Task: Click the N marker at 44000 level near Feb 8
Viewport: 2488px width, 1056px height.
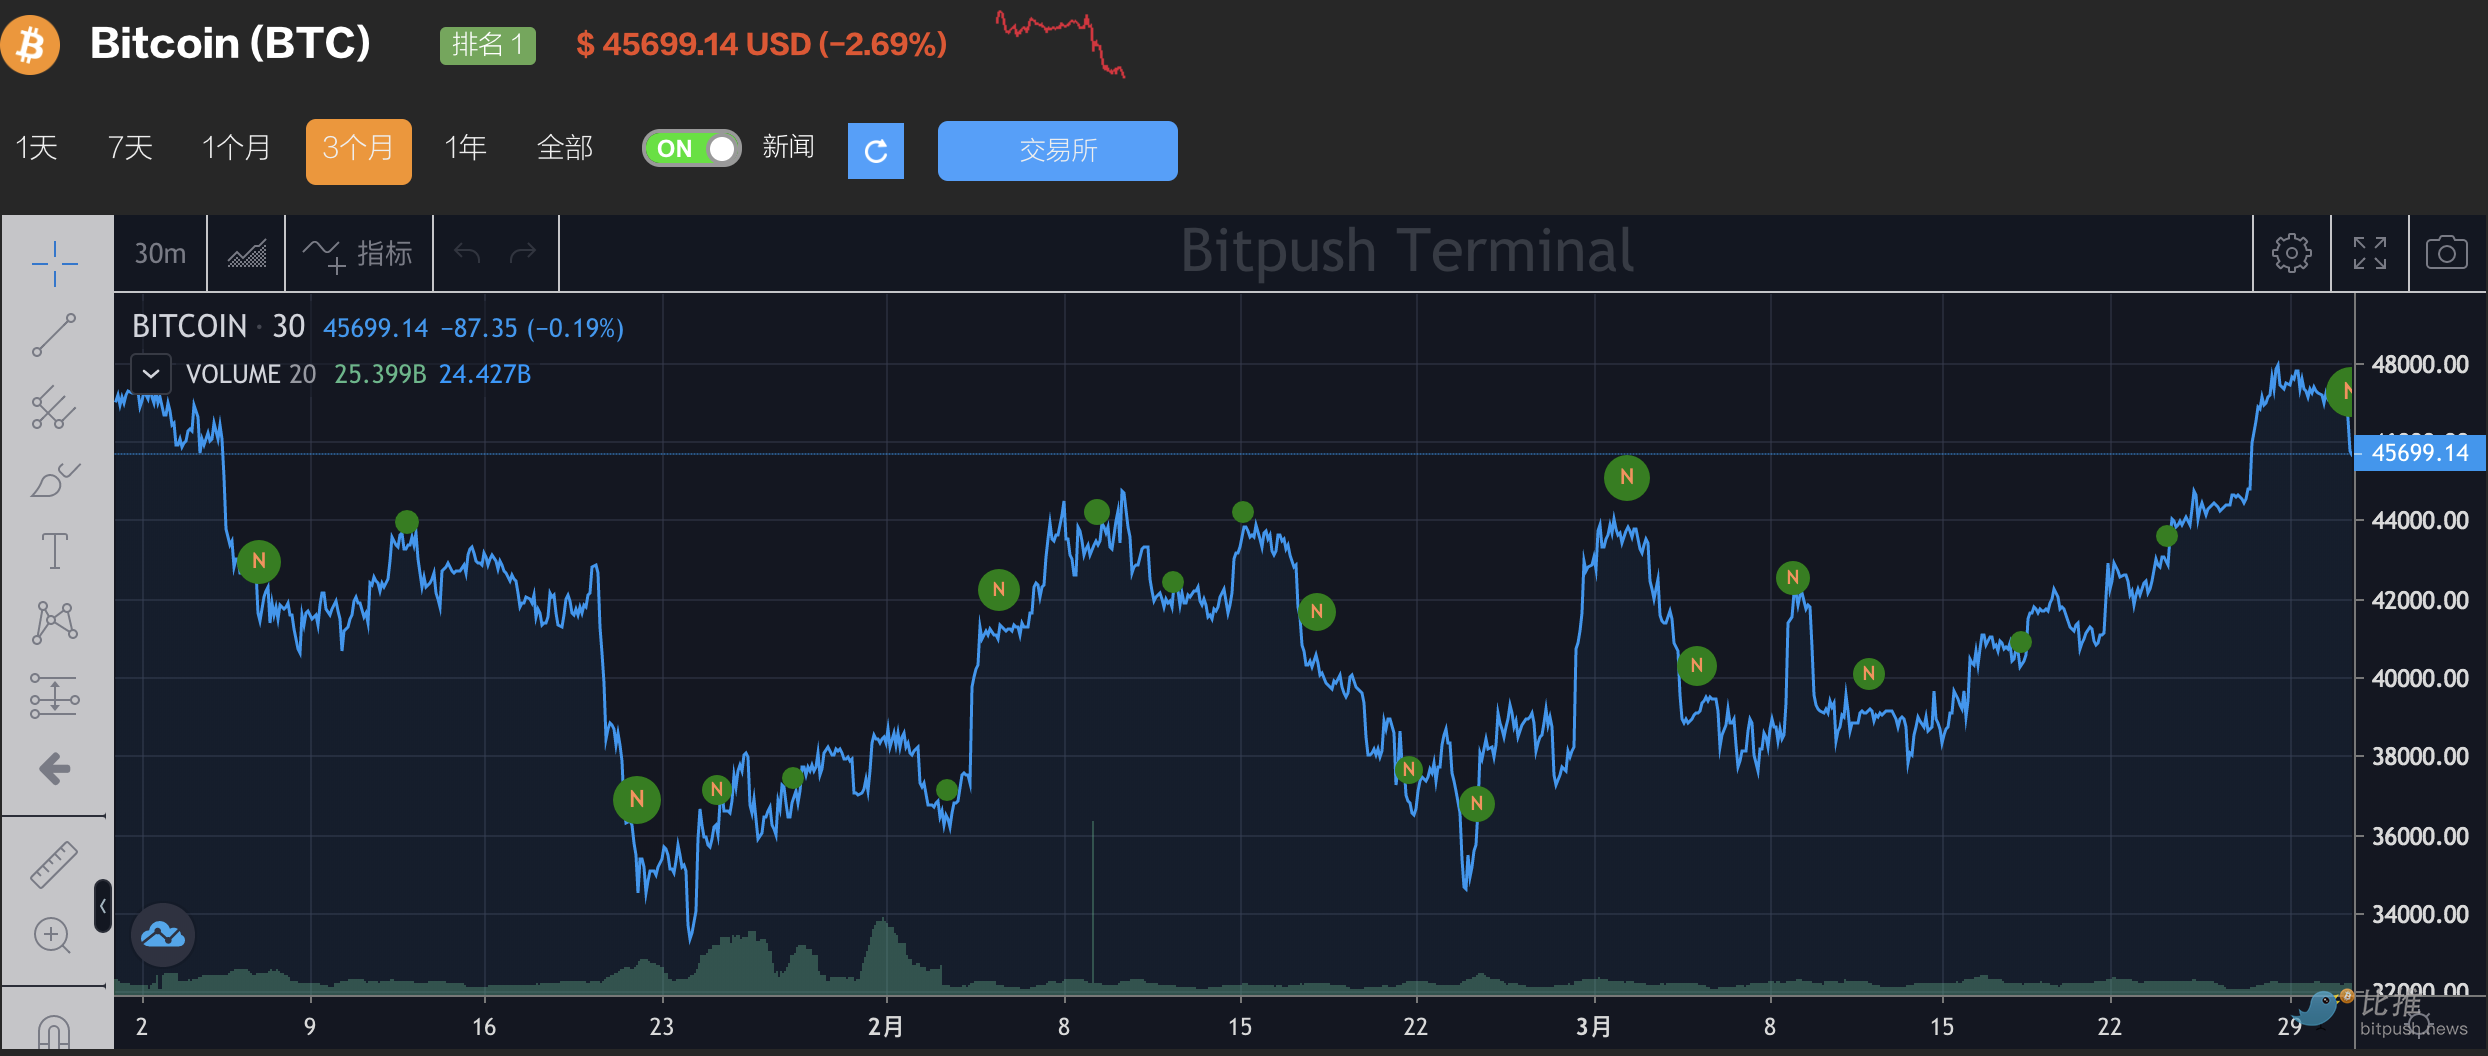Action: pyautogui.click(x=1097, y=512)
